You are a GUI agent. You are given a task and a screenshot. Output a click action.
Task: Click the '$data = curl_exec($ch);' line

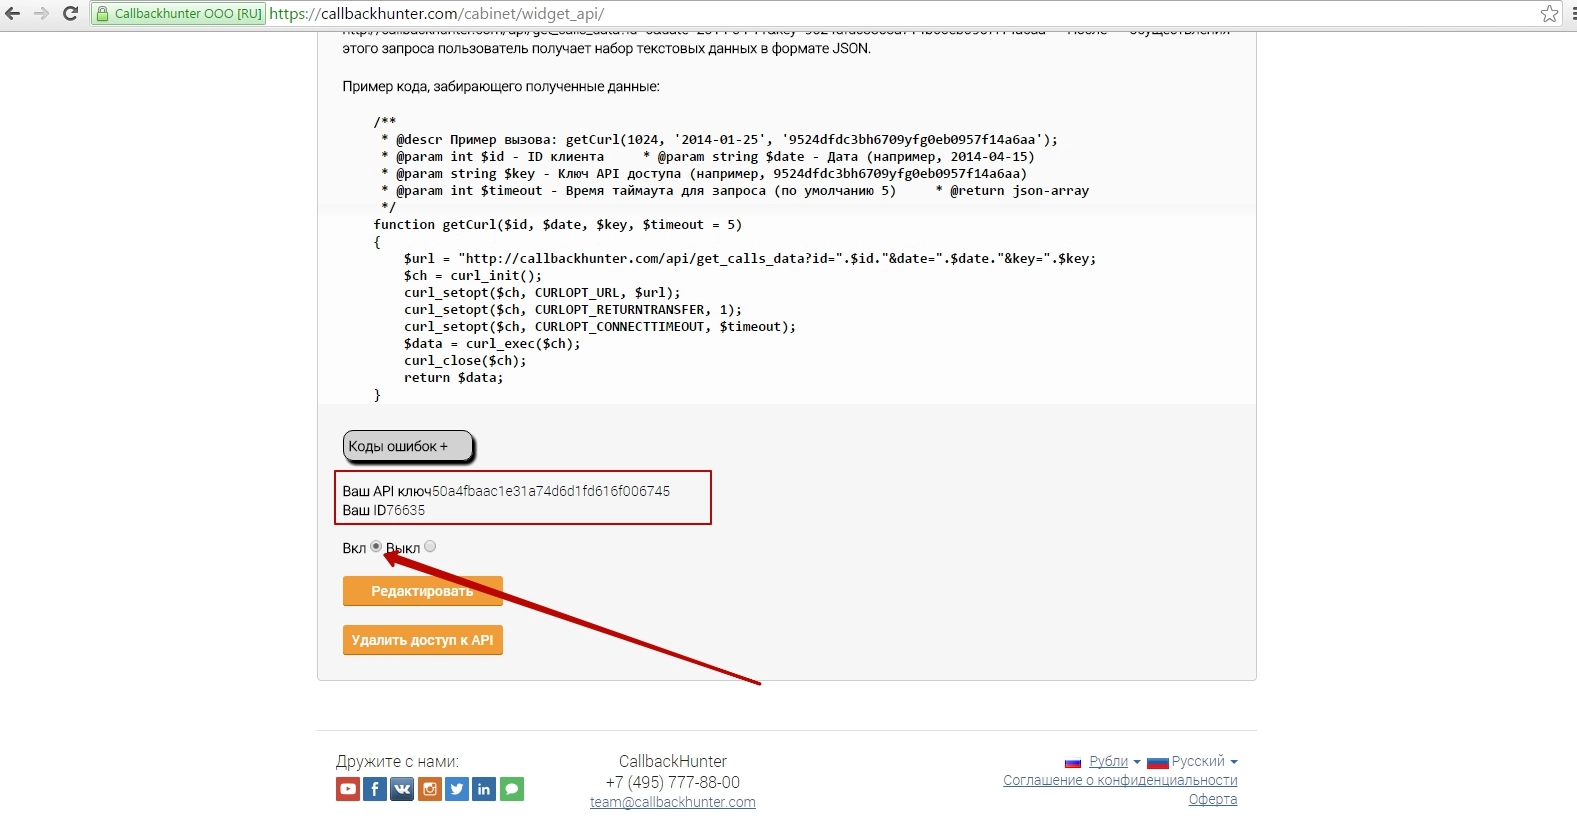click(492, 344)
